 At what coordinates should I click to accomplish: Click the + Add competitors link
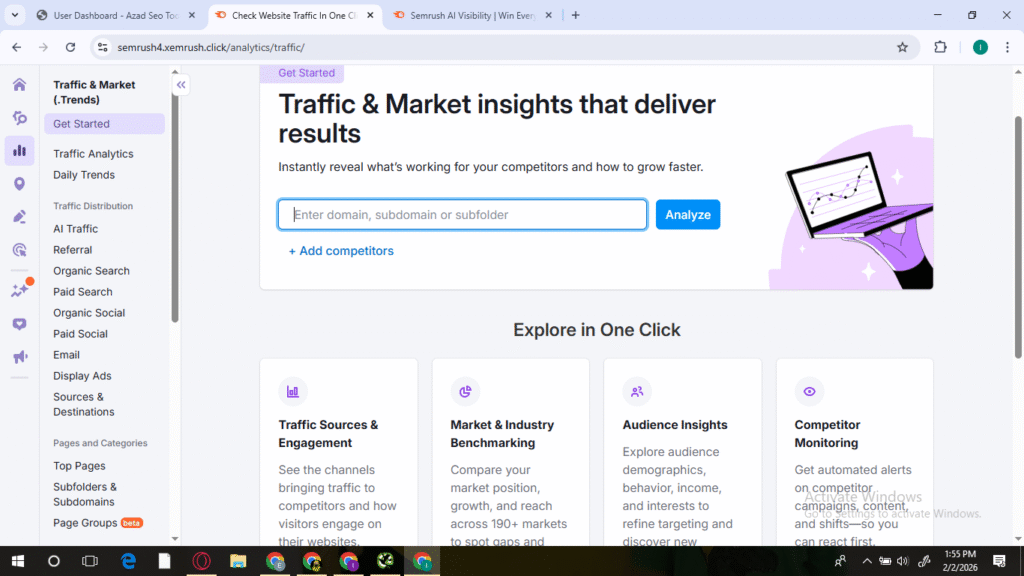(341, 251)
